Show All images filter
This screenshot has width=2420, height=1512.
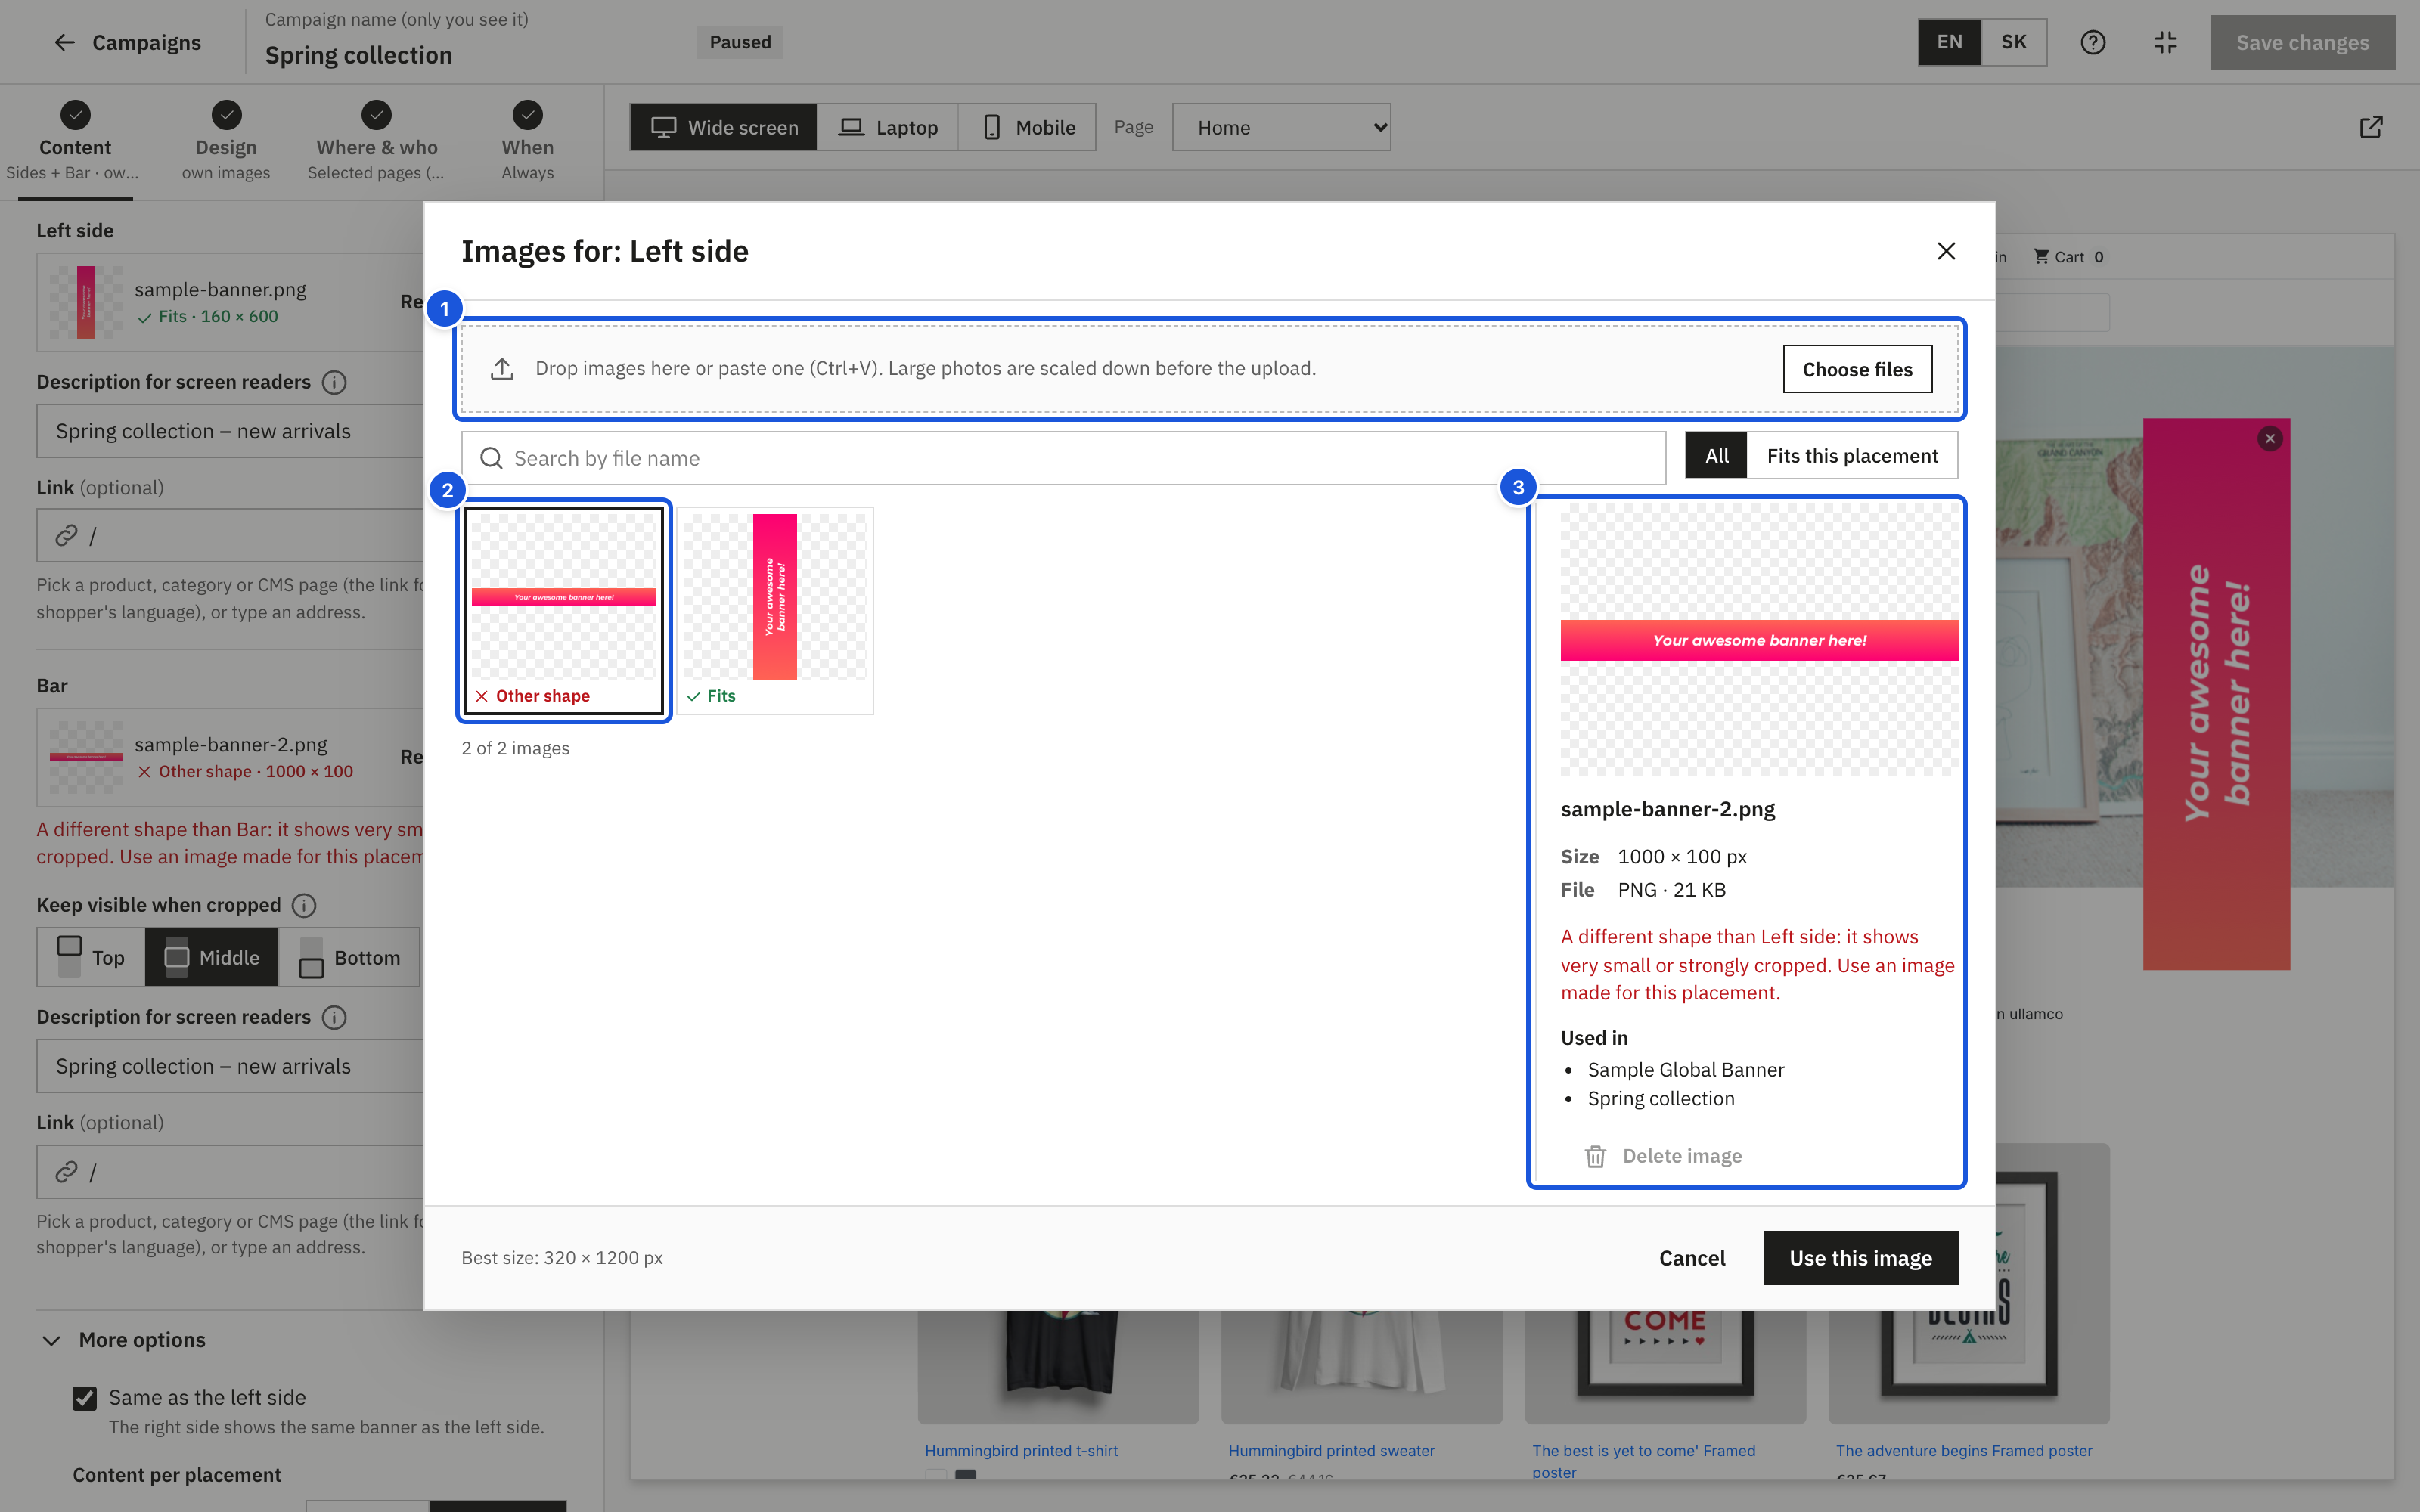click(1717, 456)
